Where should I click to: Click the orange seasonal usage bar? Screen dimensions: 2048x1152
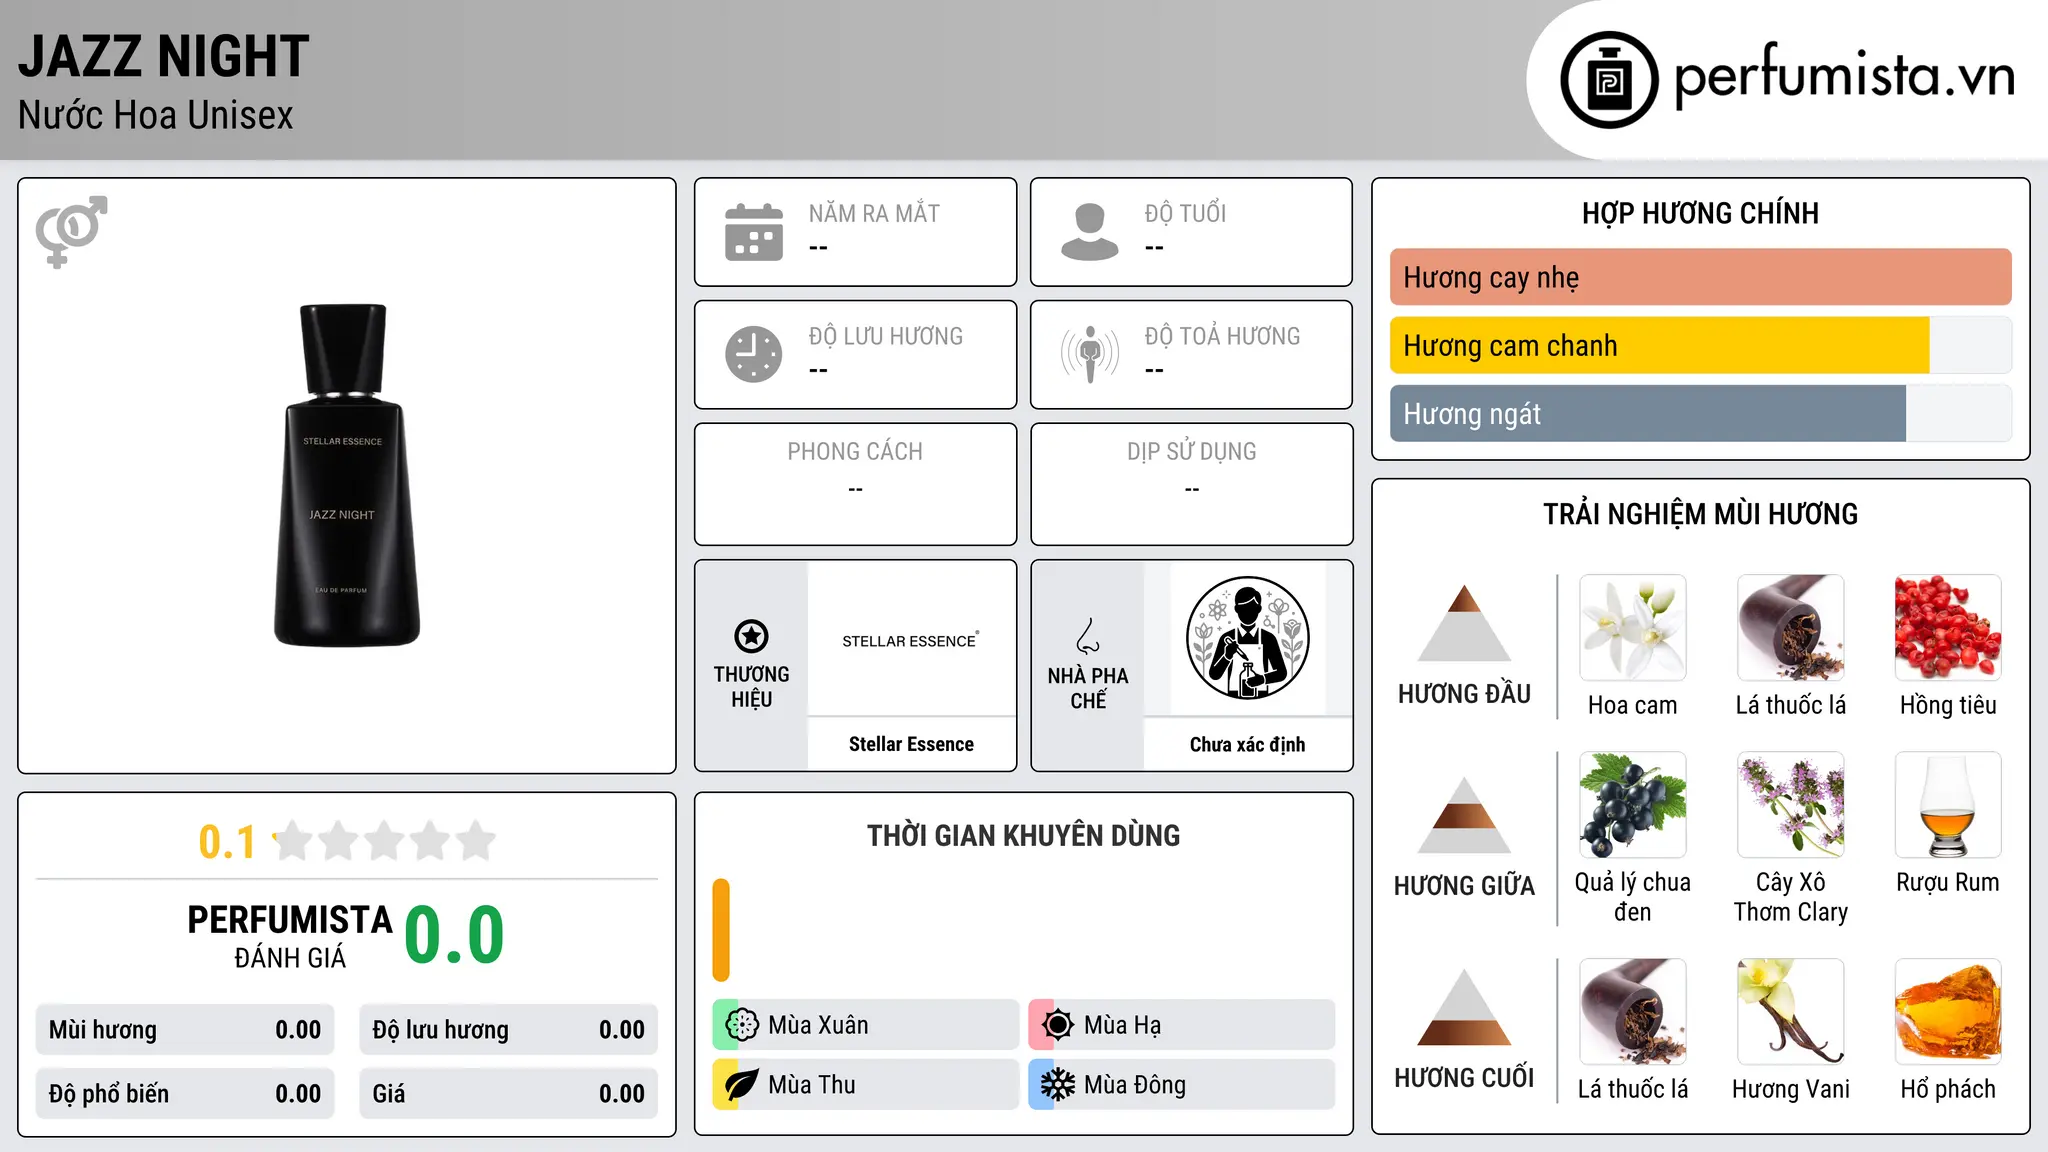click(x=721, y=930)
